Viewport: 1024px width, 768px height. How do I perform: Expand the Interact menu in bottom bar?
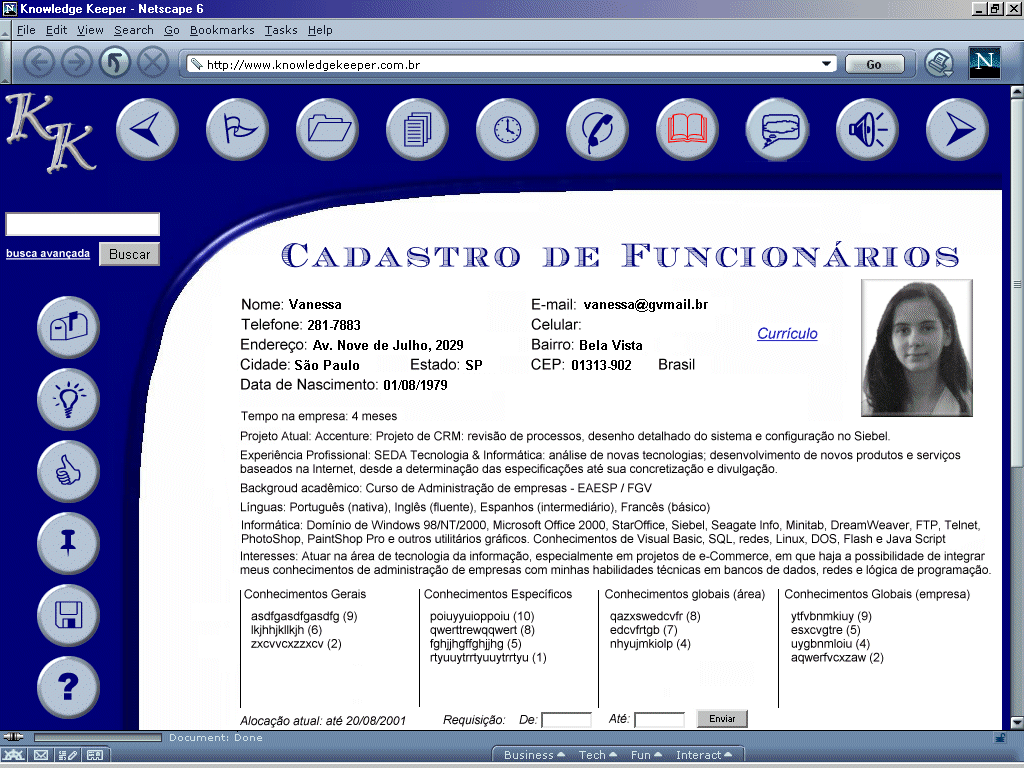click(703, 755)
